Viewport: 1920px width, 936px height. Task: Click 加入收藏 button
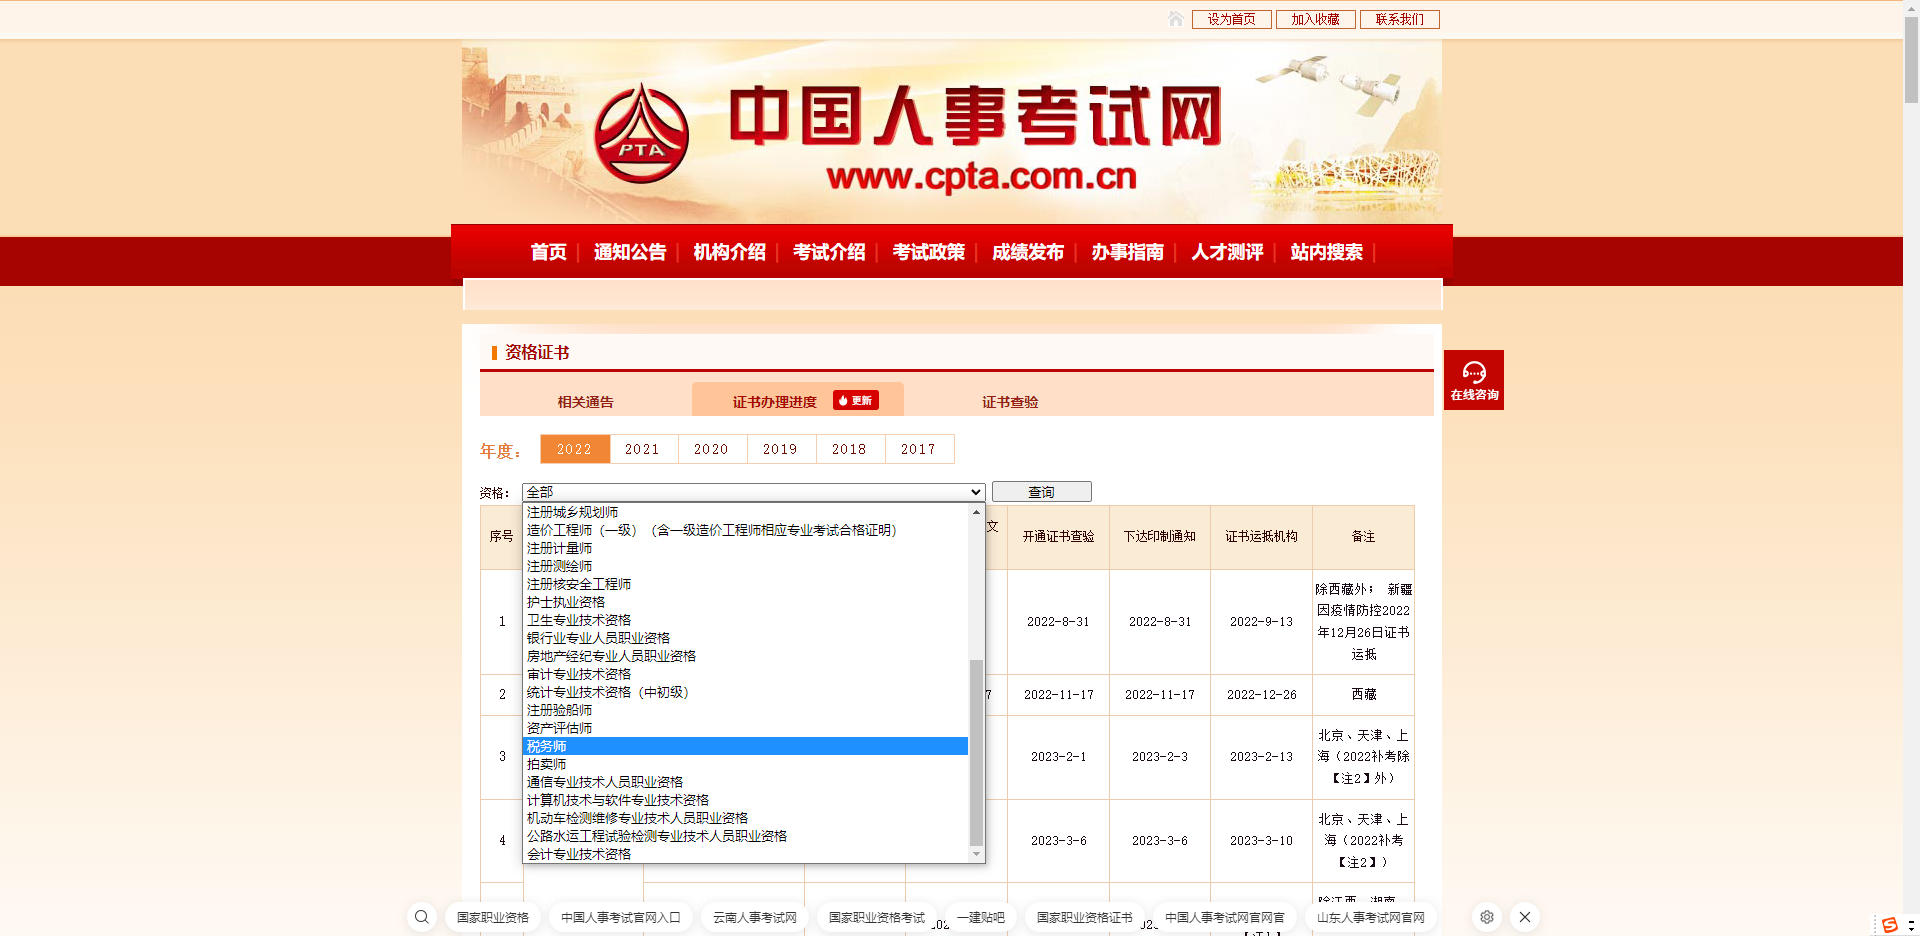coord(1316,19)
